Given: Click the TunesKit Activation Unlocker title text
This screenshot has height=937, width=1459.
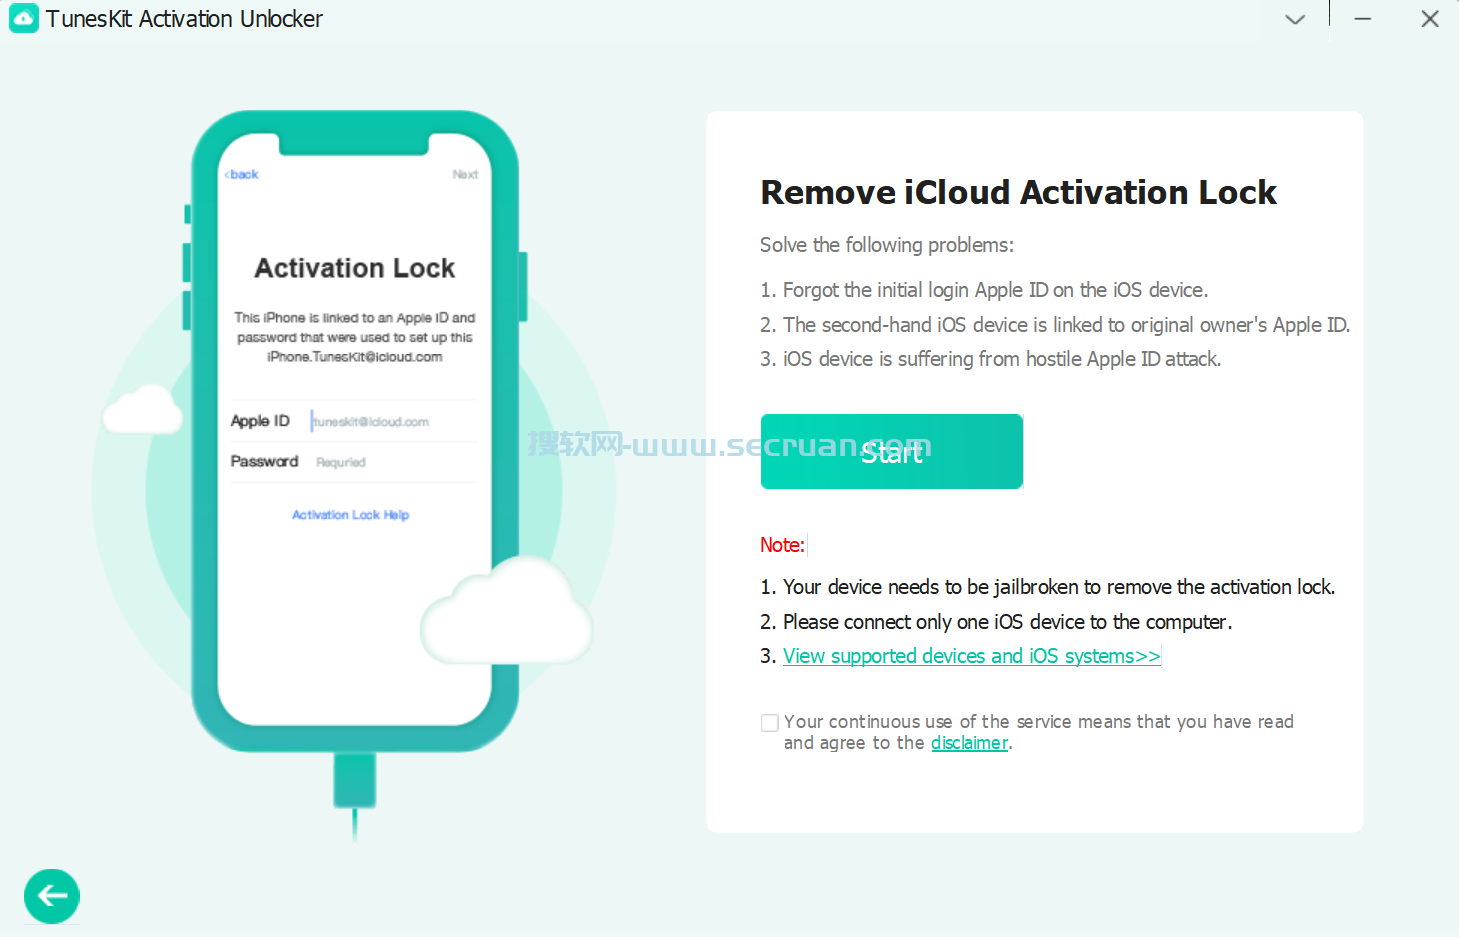Looking at the screenshot, I should coord(184,19).
